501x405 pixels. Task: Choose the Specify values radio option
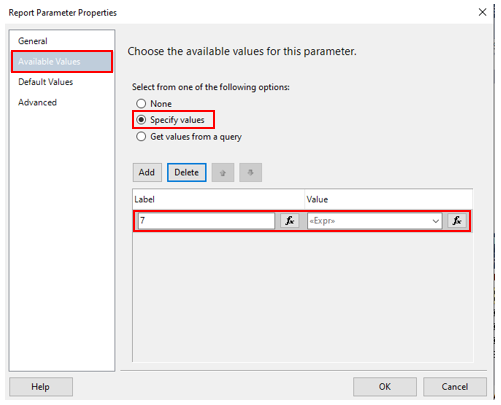tap(141, 120)
